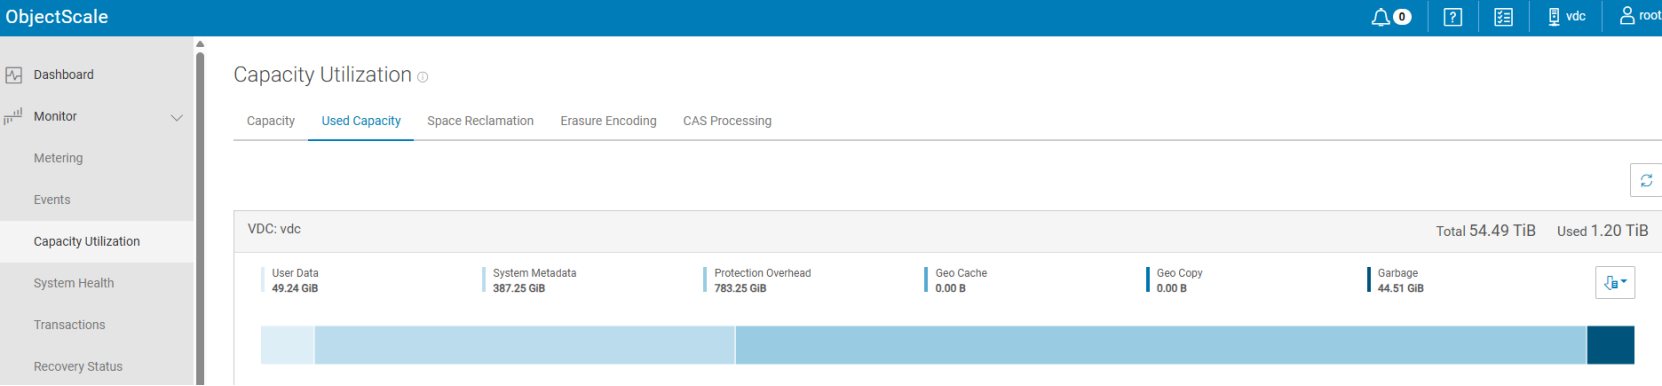Screen dimensions: 1662x386
Task: Open Transactions in sidebar
Action: tap(69, 325)
